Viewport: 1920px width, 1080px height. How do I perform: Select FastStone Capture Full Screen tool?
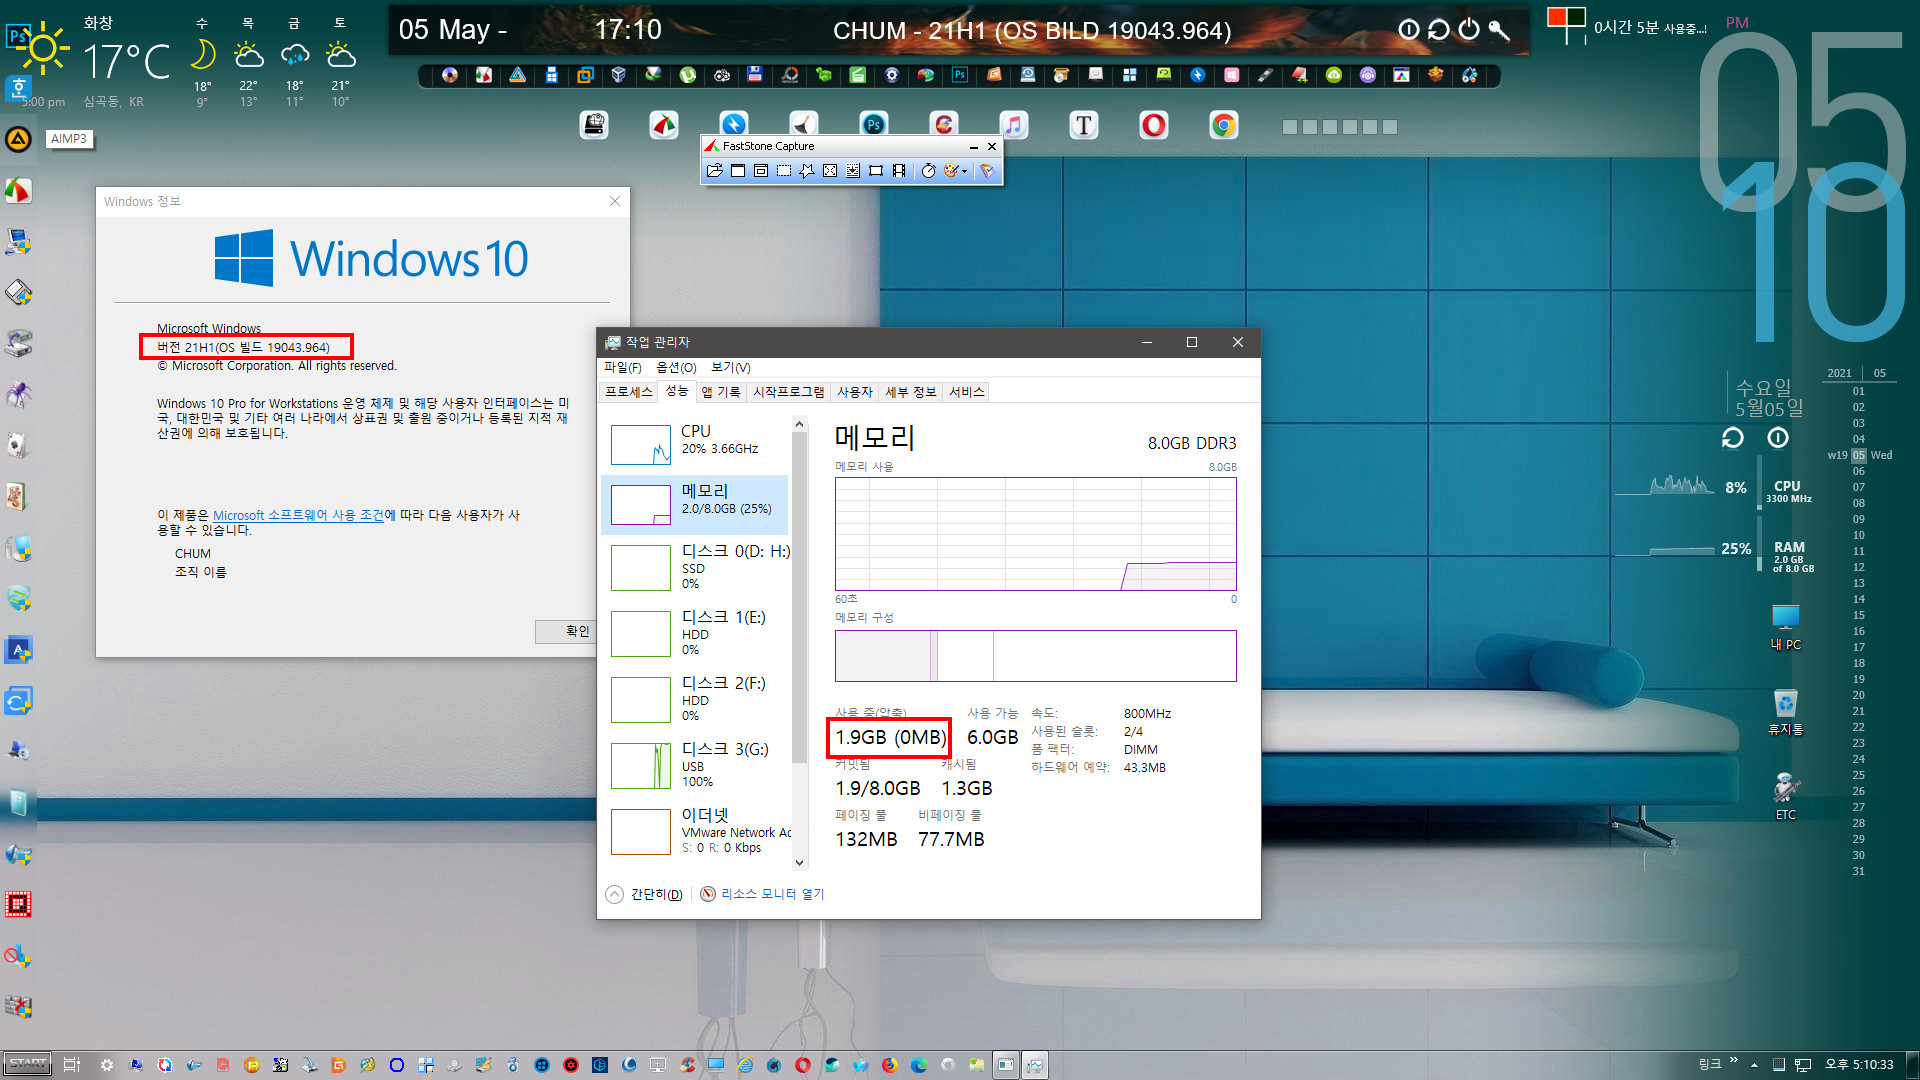pos(830,171)
